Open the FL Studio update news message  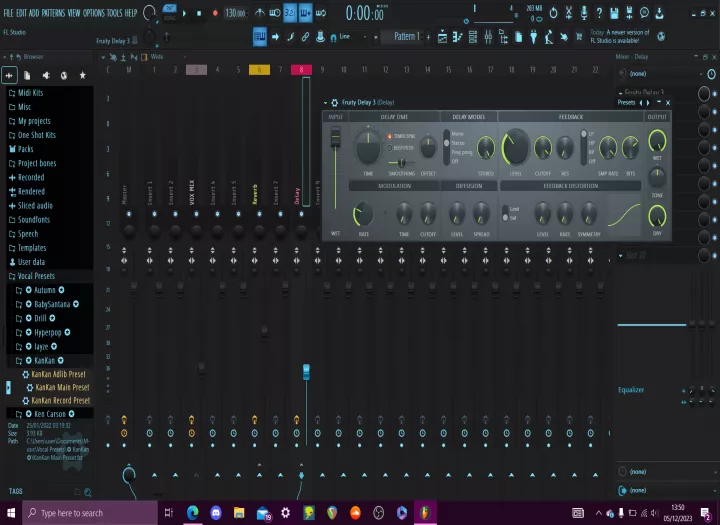point(620,36)
